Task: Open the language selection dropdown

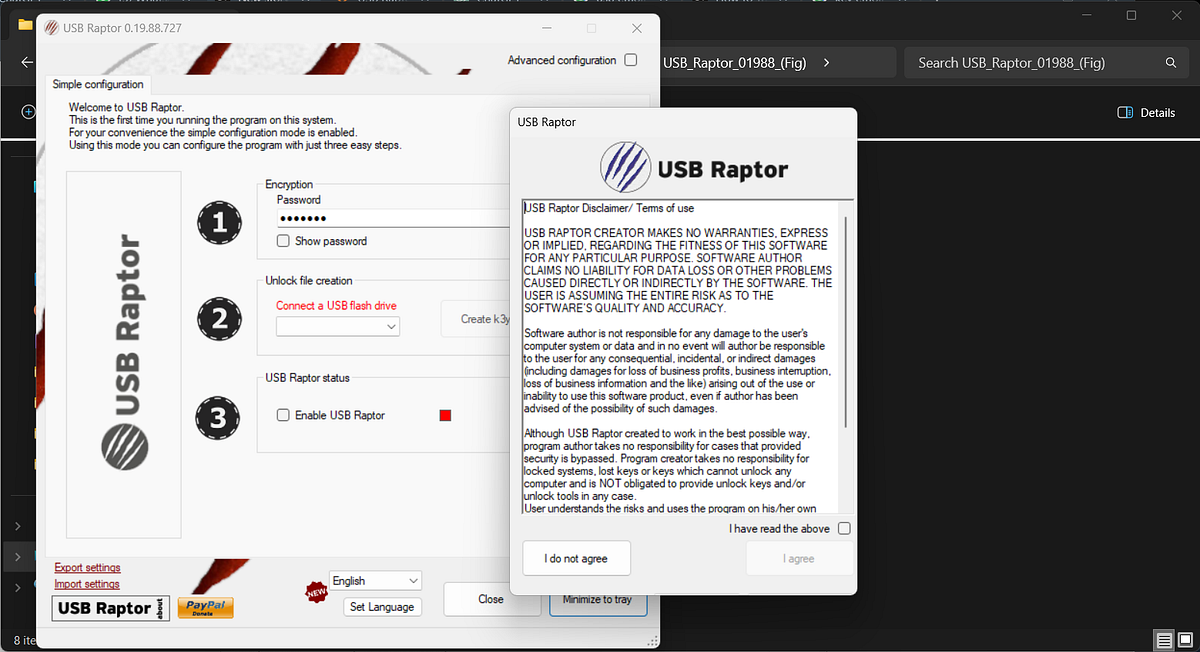Action: [375, 580]
